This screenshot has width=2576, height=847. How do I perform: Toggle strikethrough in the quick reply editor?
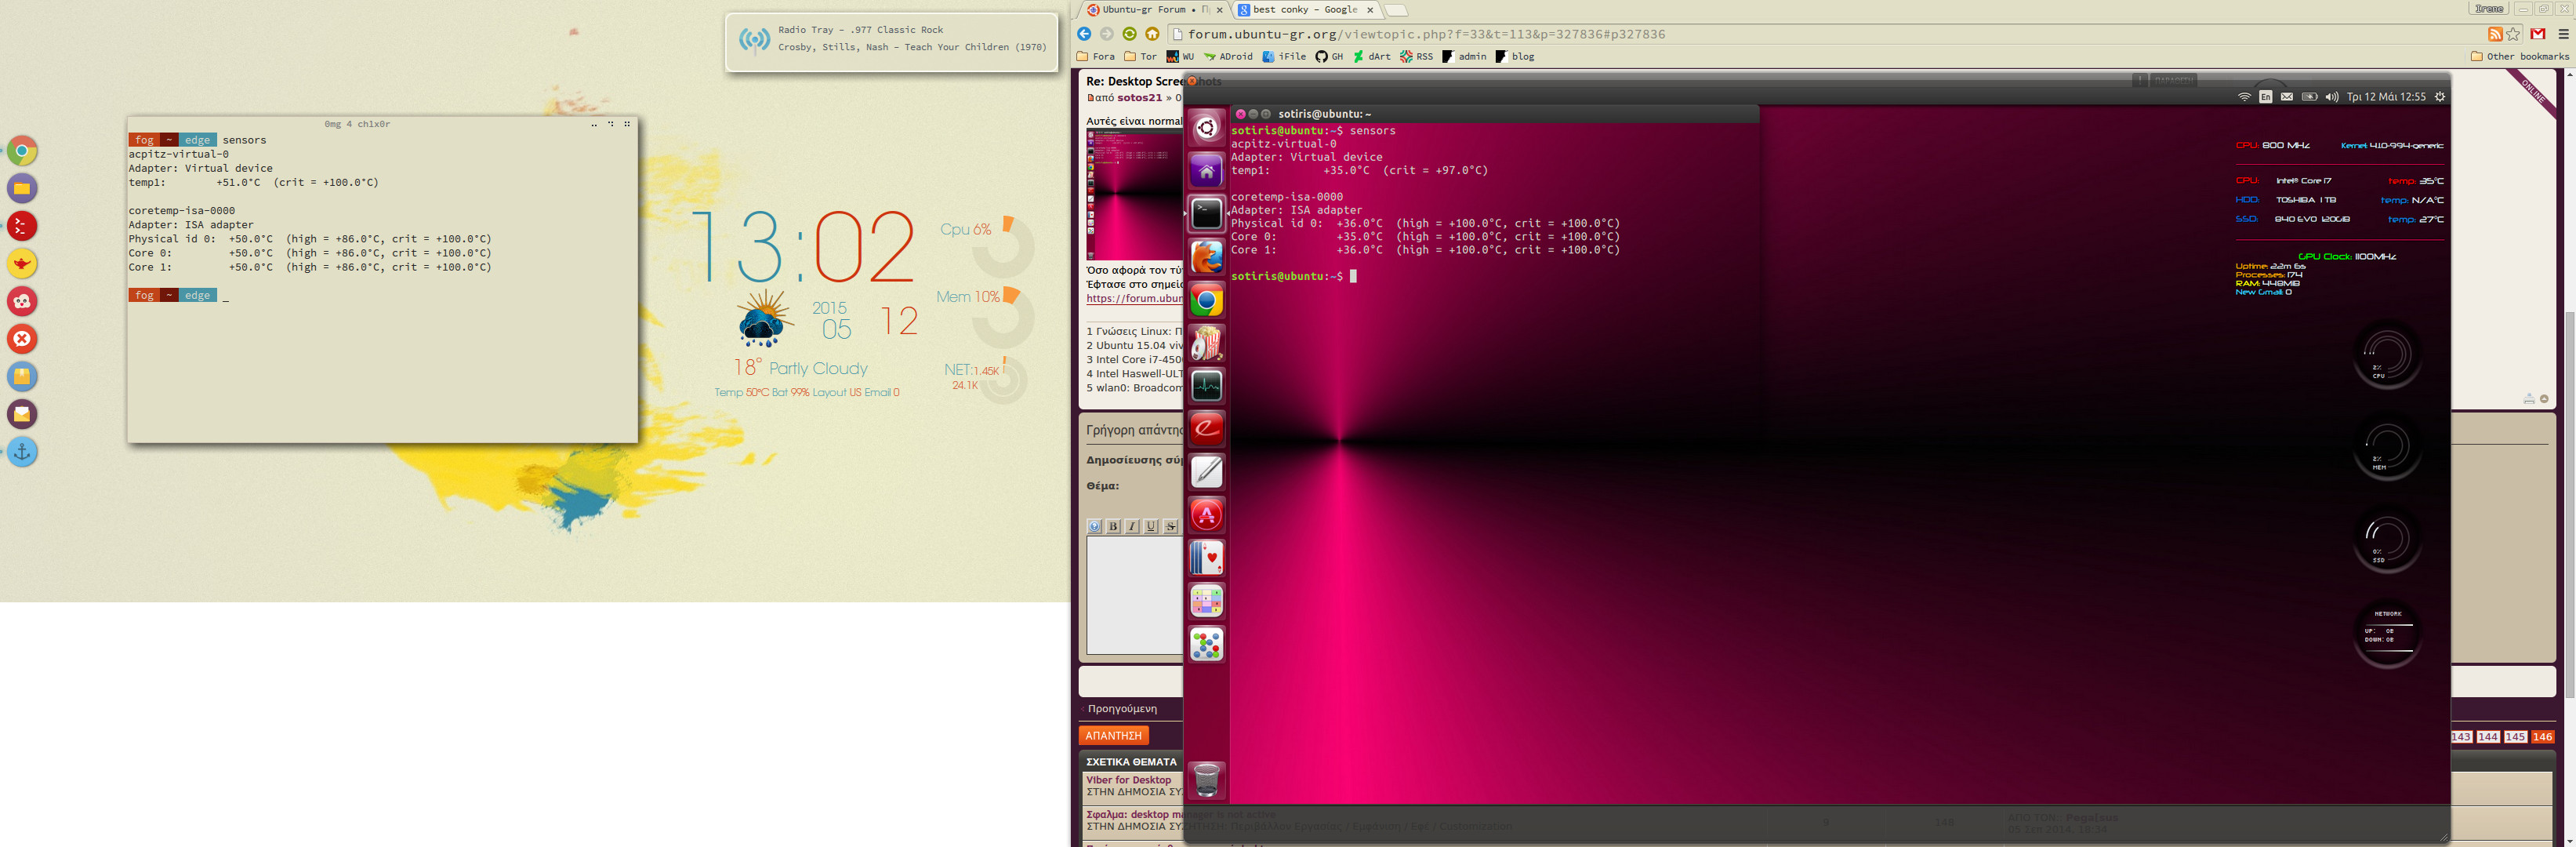coord(1170,526)
